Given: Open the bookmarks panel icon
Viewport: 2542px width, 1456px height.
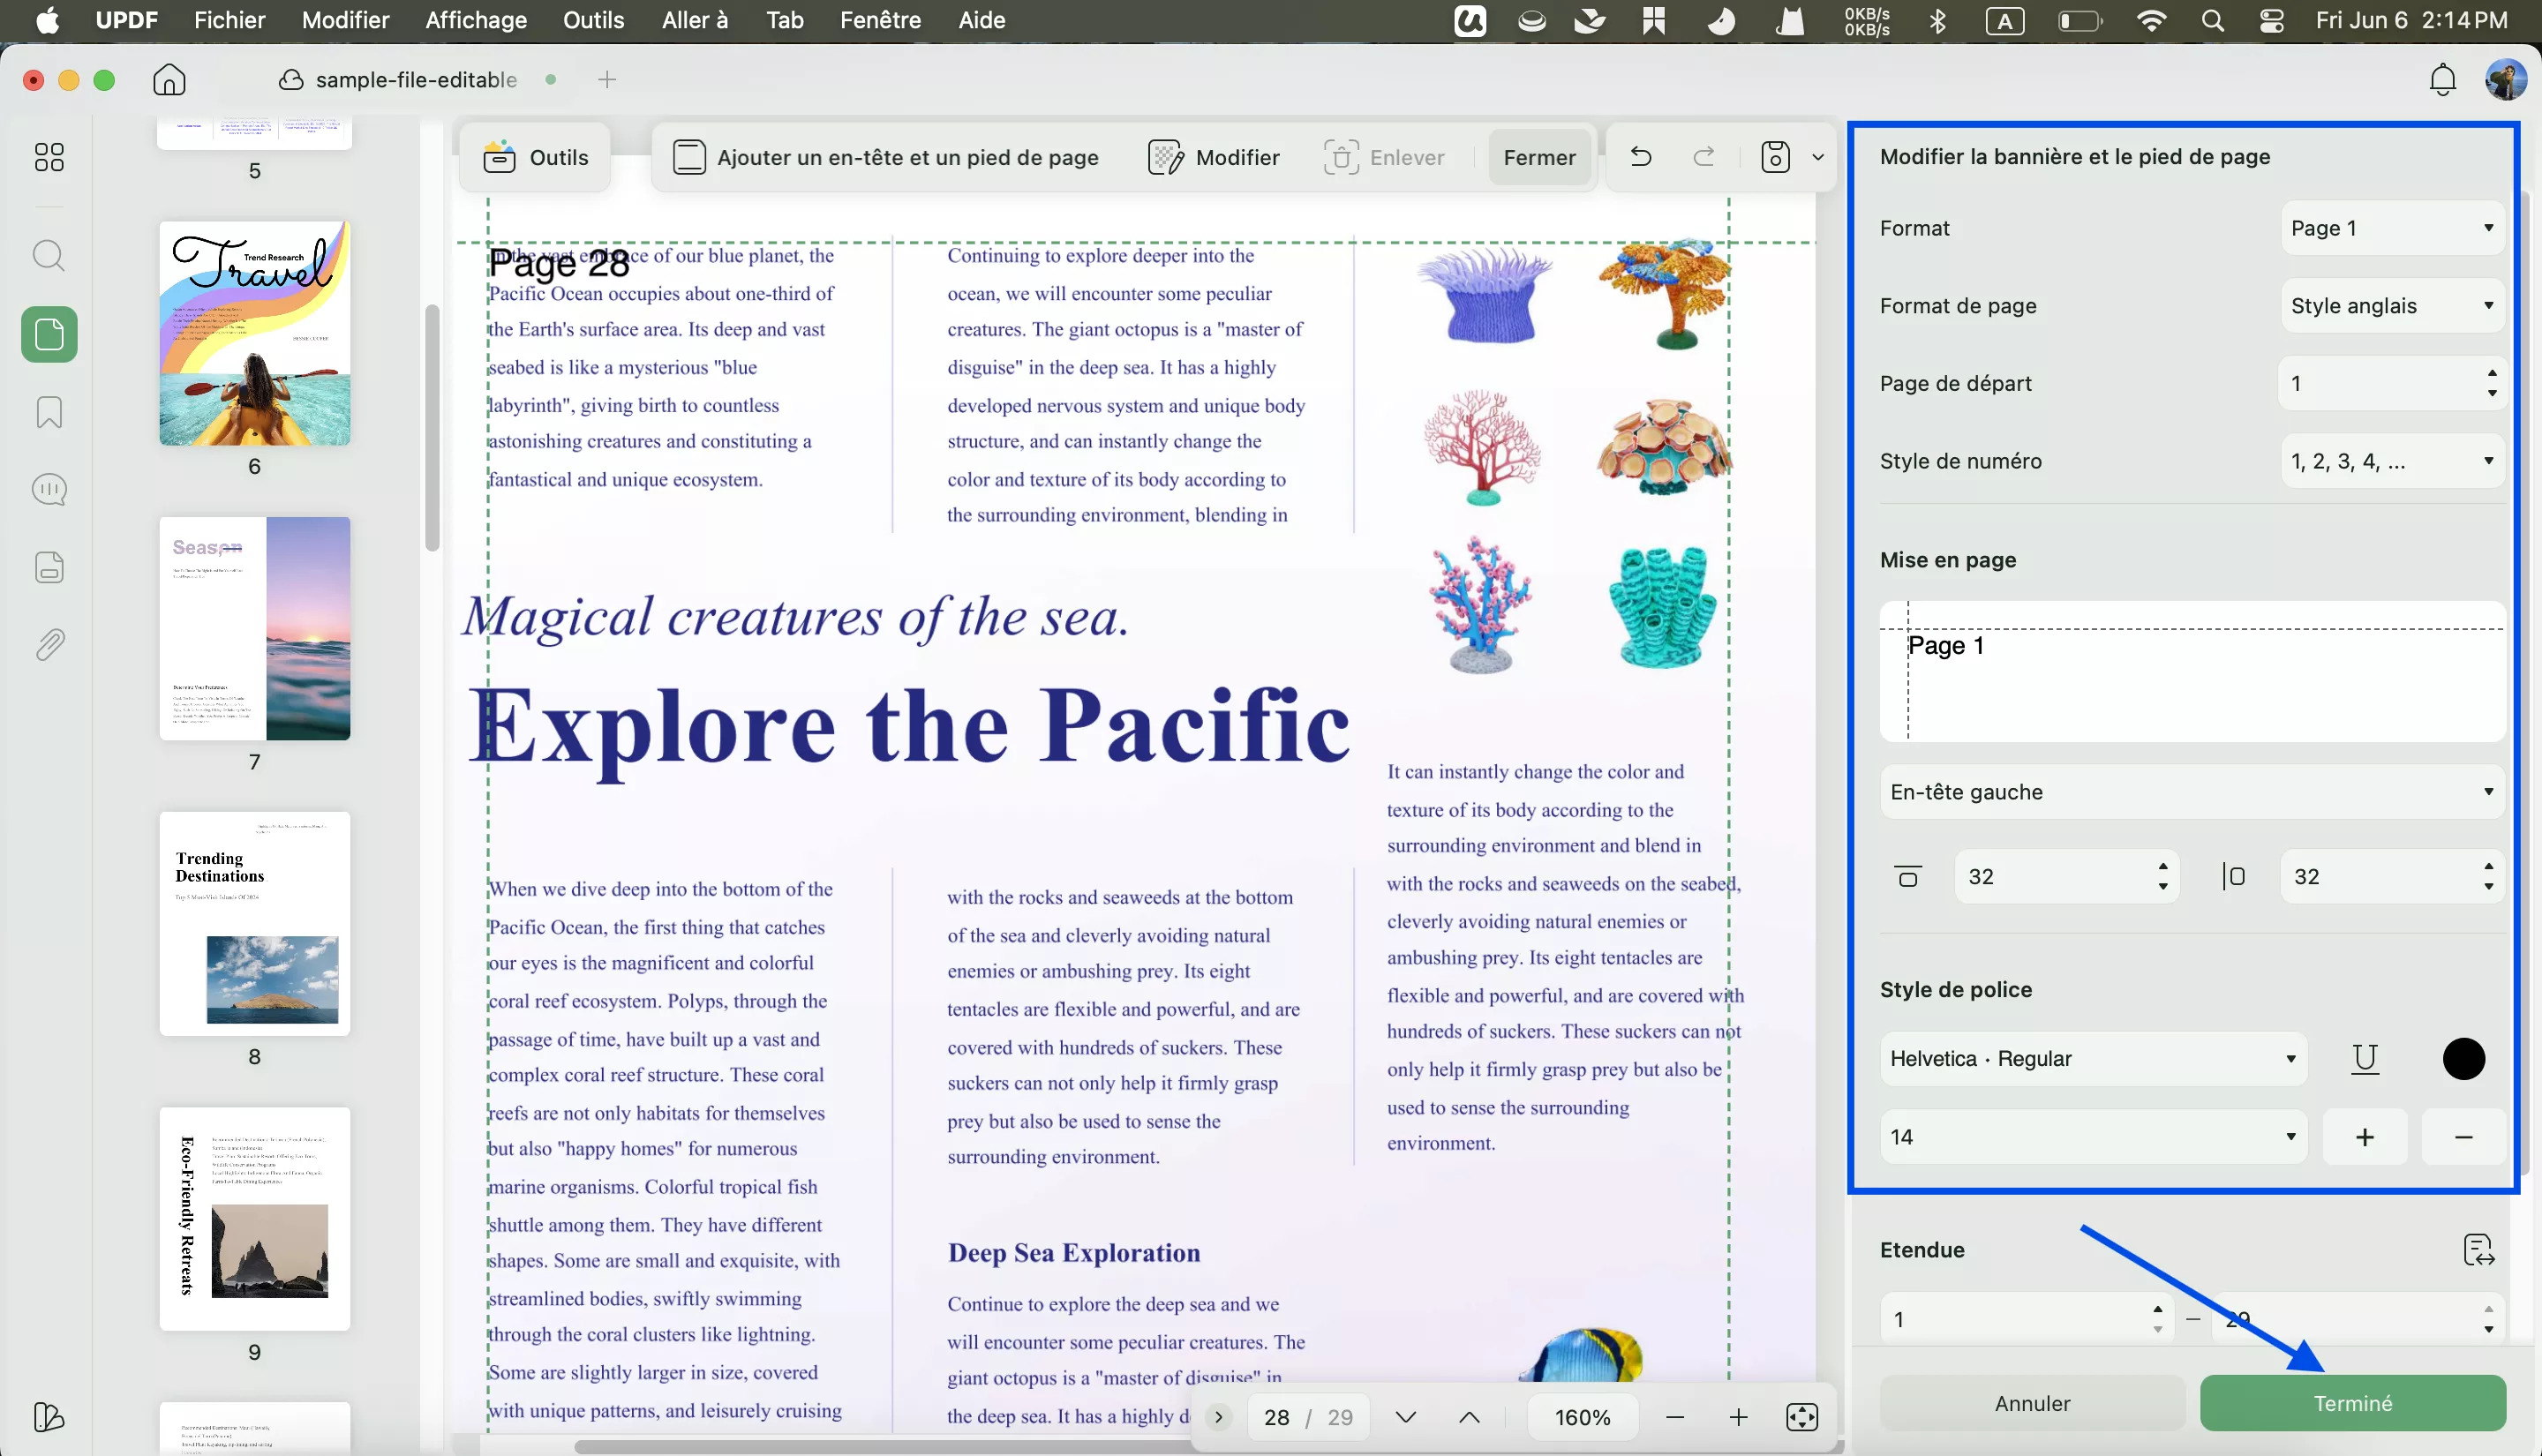Looking at the screenshot, I should pos(49,412).
